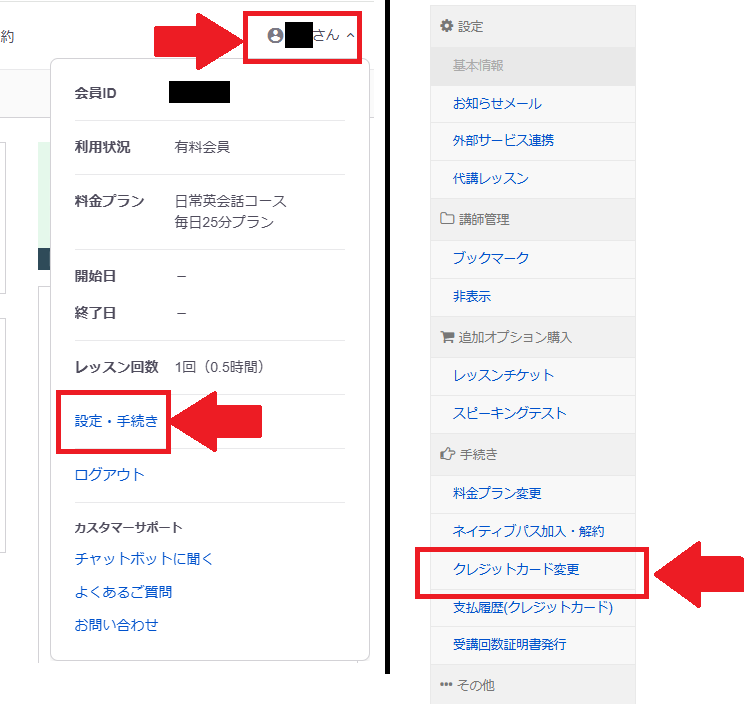Open お知らせメール settings
This screenshot has height=704, width=756.
(497, 103)
